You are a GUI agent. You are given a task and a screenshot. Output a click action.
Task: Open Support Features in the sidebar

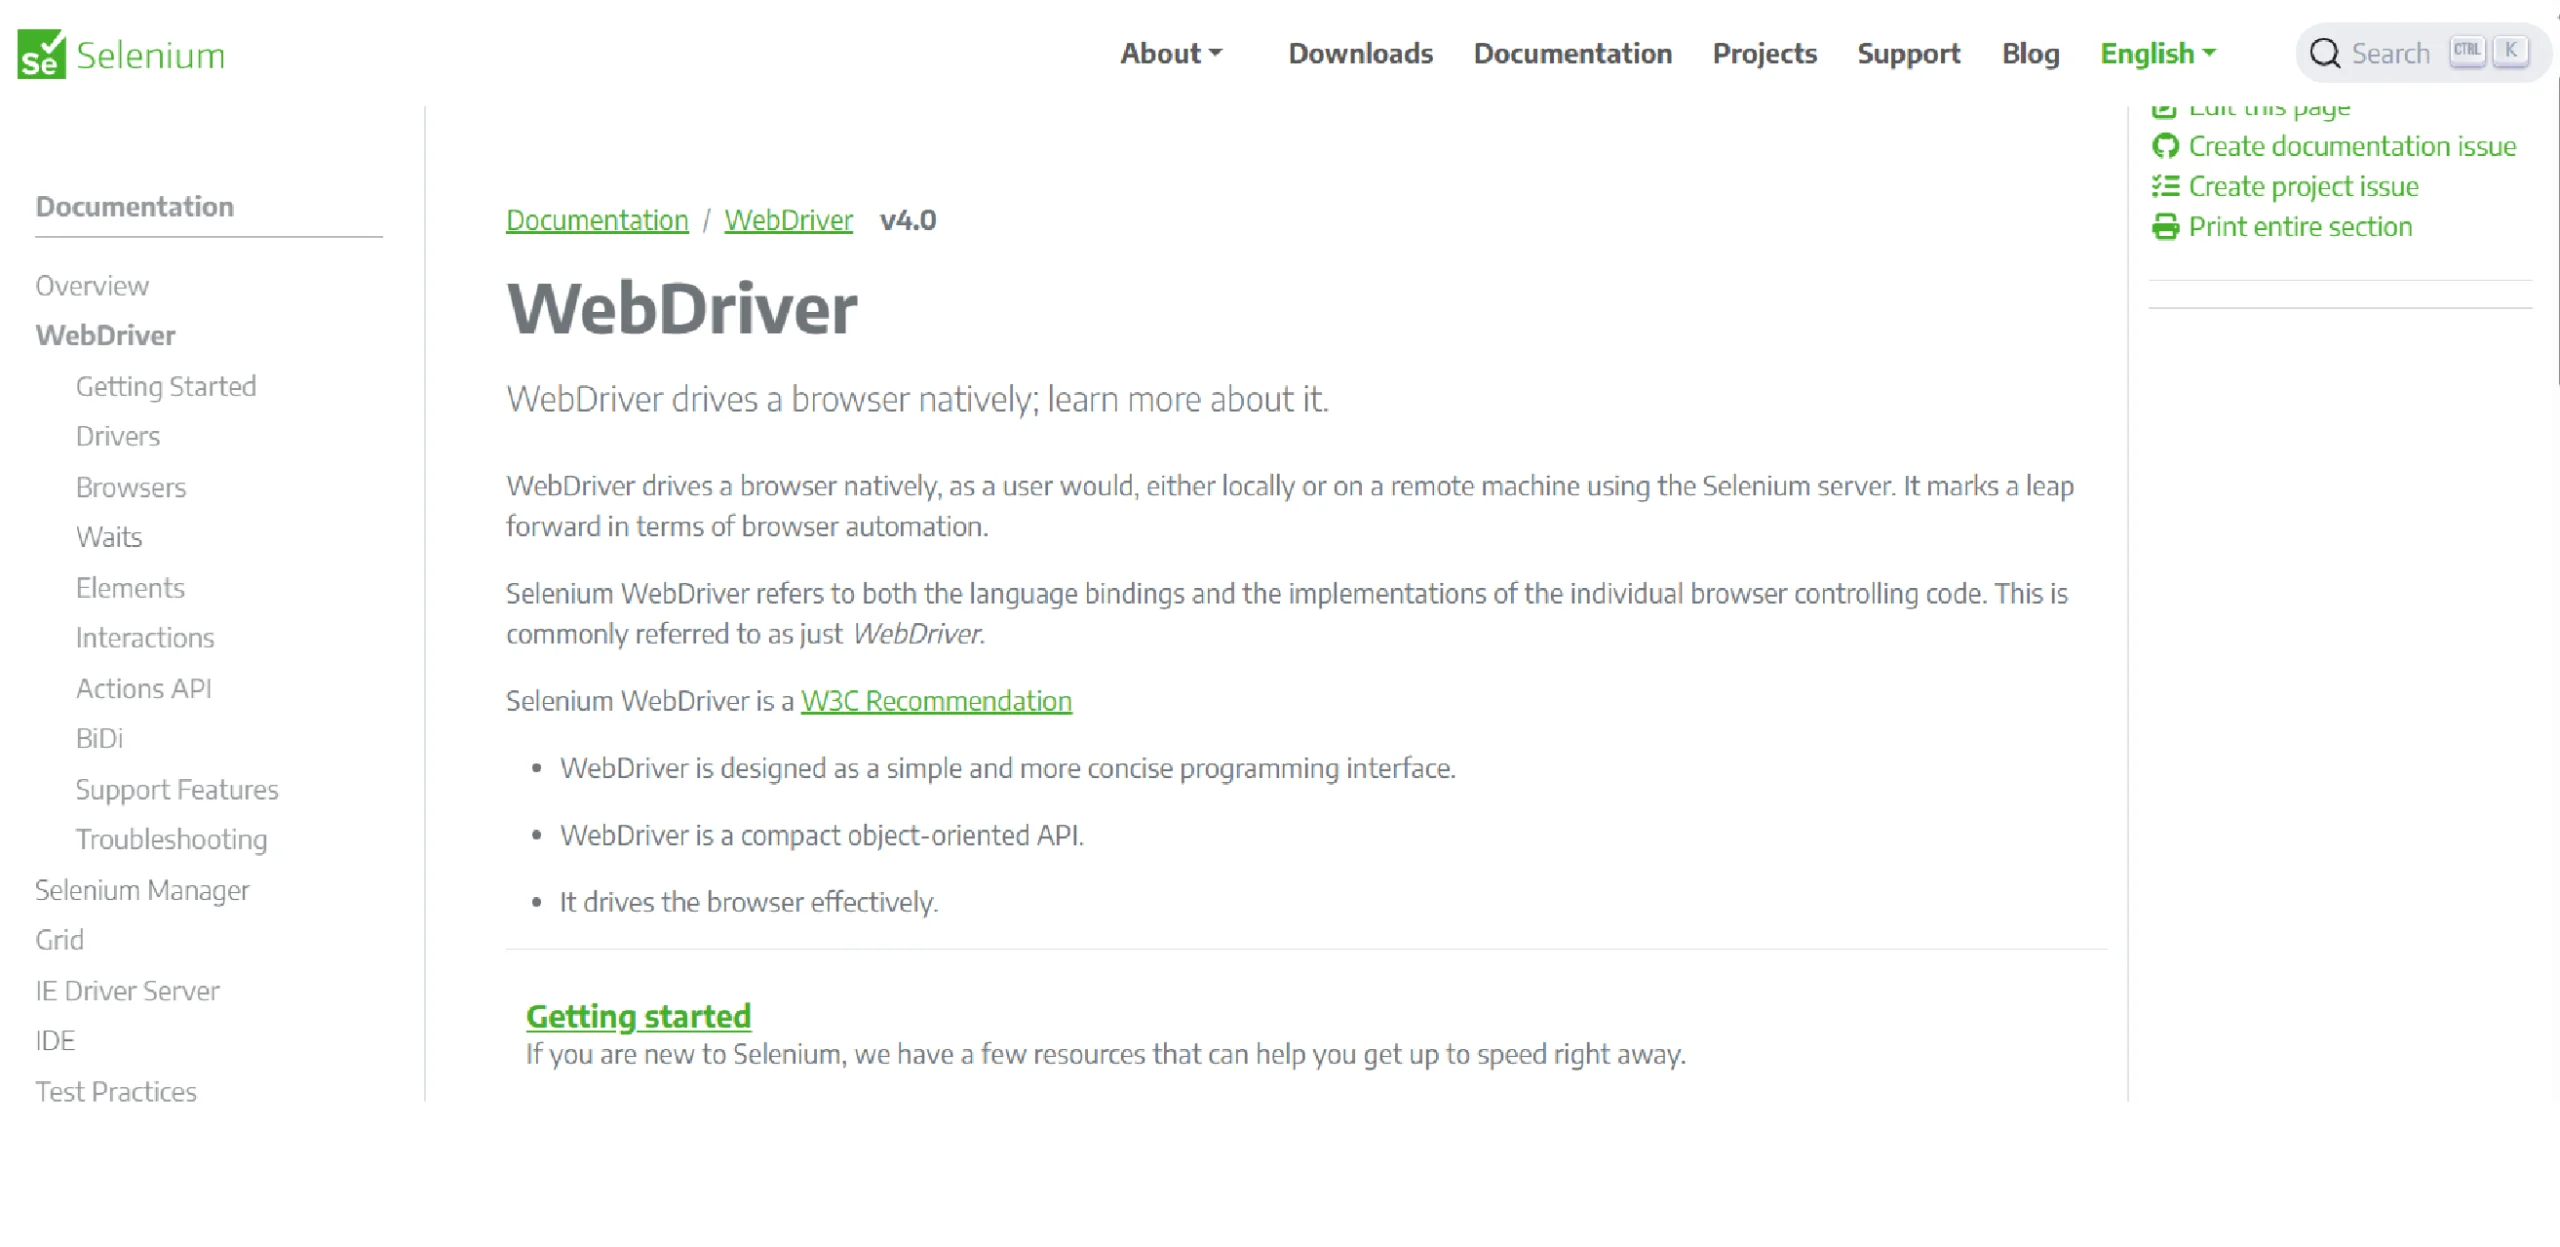tap(177, 789)
